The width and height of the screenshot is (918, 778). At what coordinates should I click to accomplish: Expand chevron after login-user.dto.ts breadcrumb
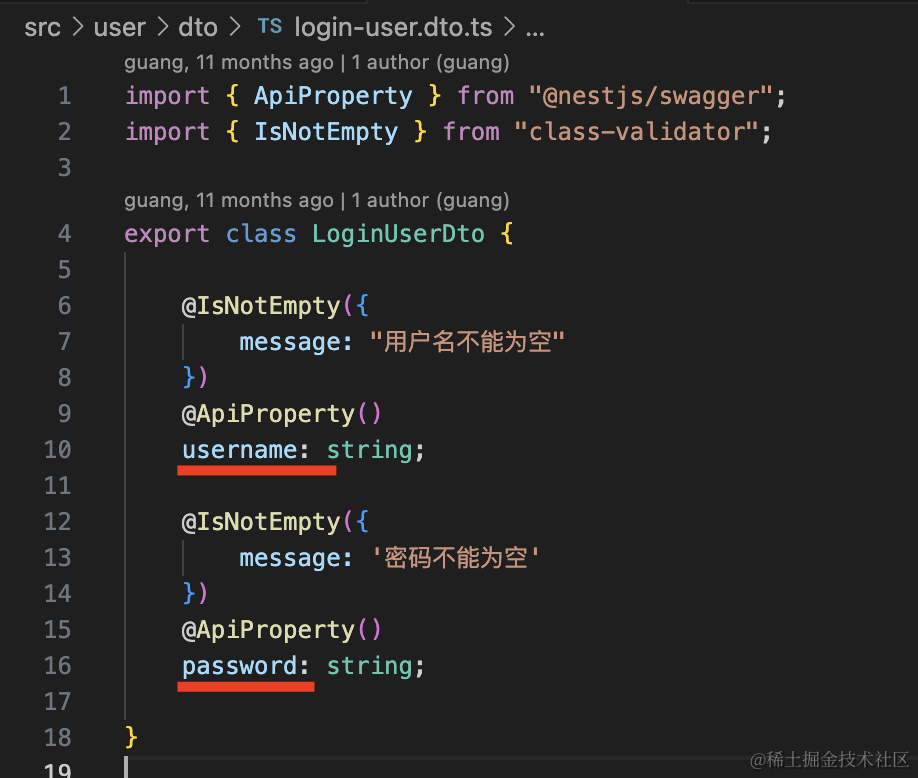(509, 26)
